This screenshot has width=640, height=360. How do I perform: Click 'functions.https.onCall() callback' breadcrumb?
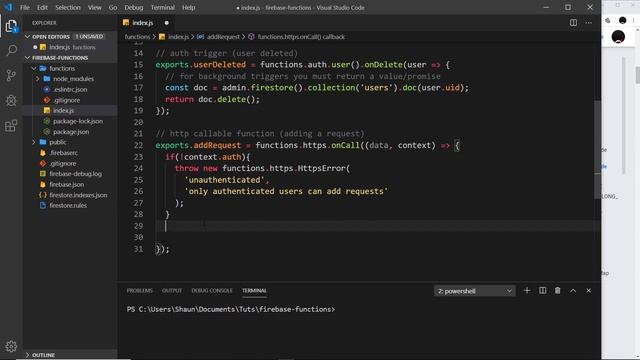[301, 37]
